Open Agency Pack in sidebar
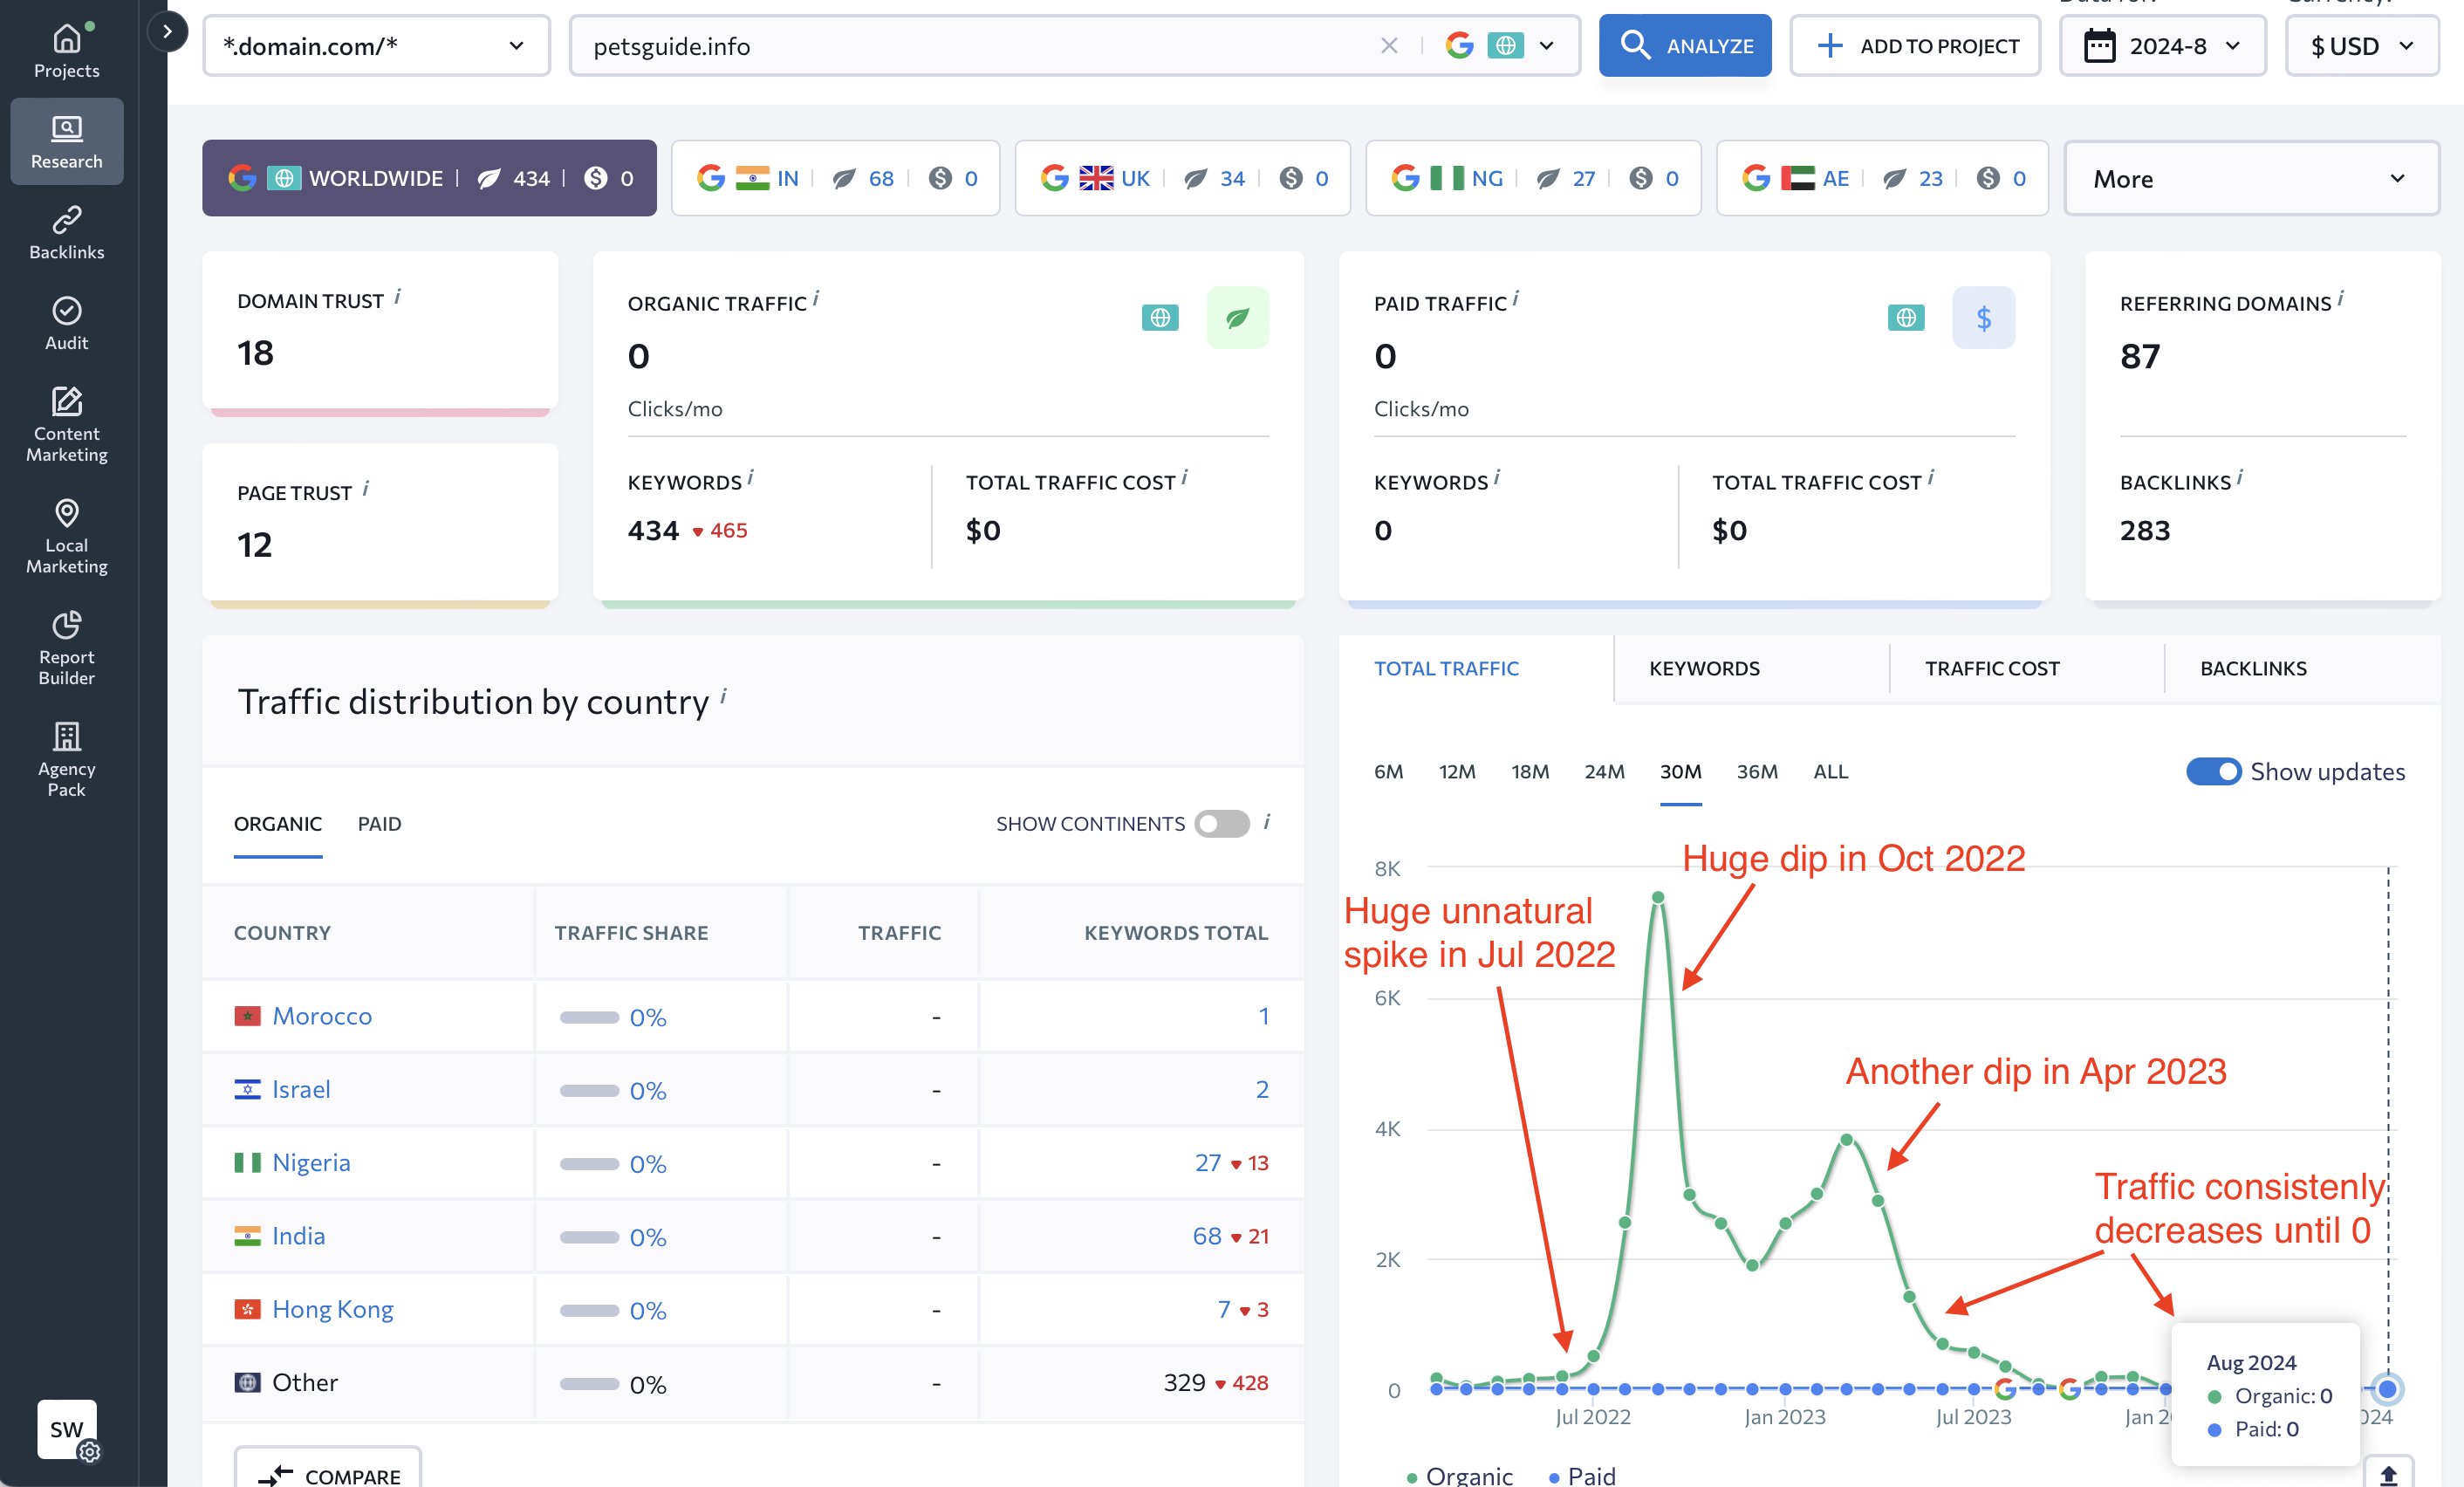This screenshot has width=2464, height=1487. click(x=66, y=759)
